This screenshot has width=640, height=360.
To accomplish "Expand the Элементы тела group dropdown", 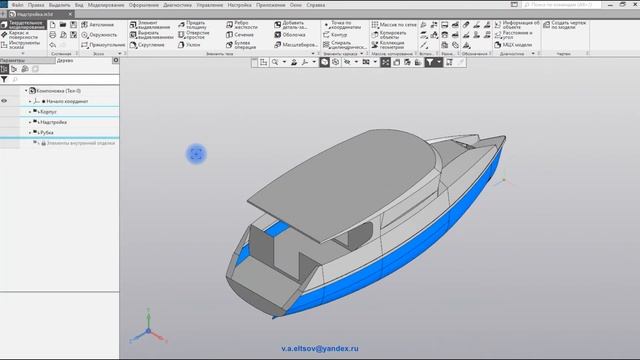I will (313, 54).
